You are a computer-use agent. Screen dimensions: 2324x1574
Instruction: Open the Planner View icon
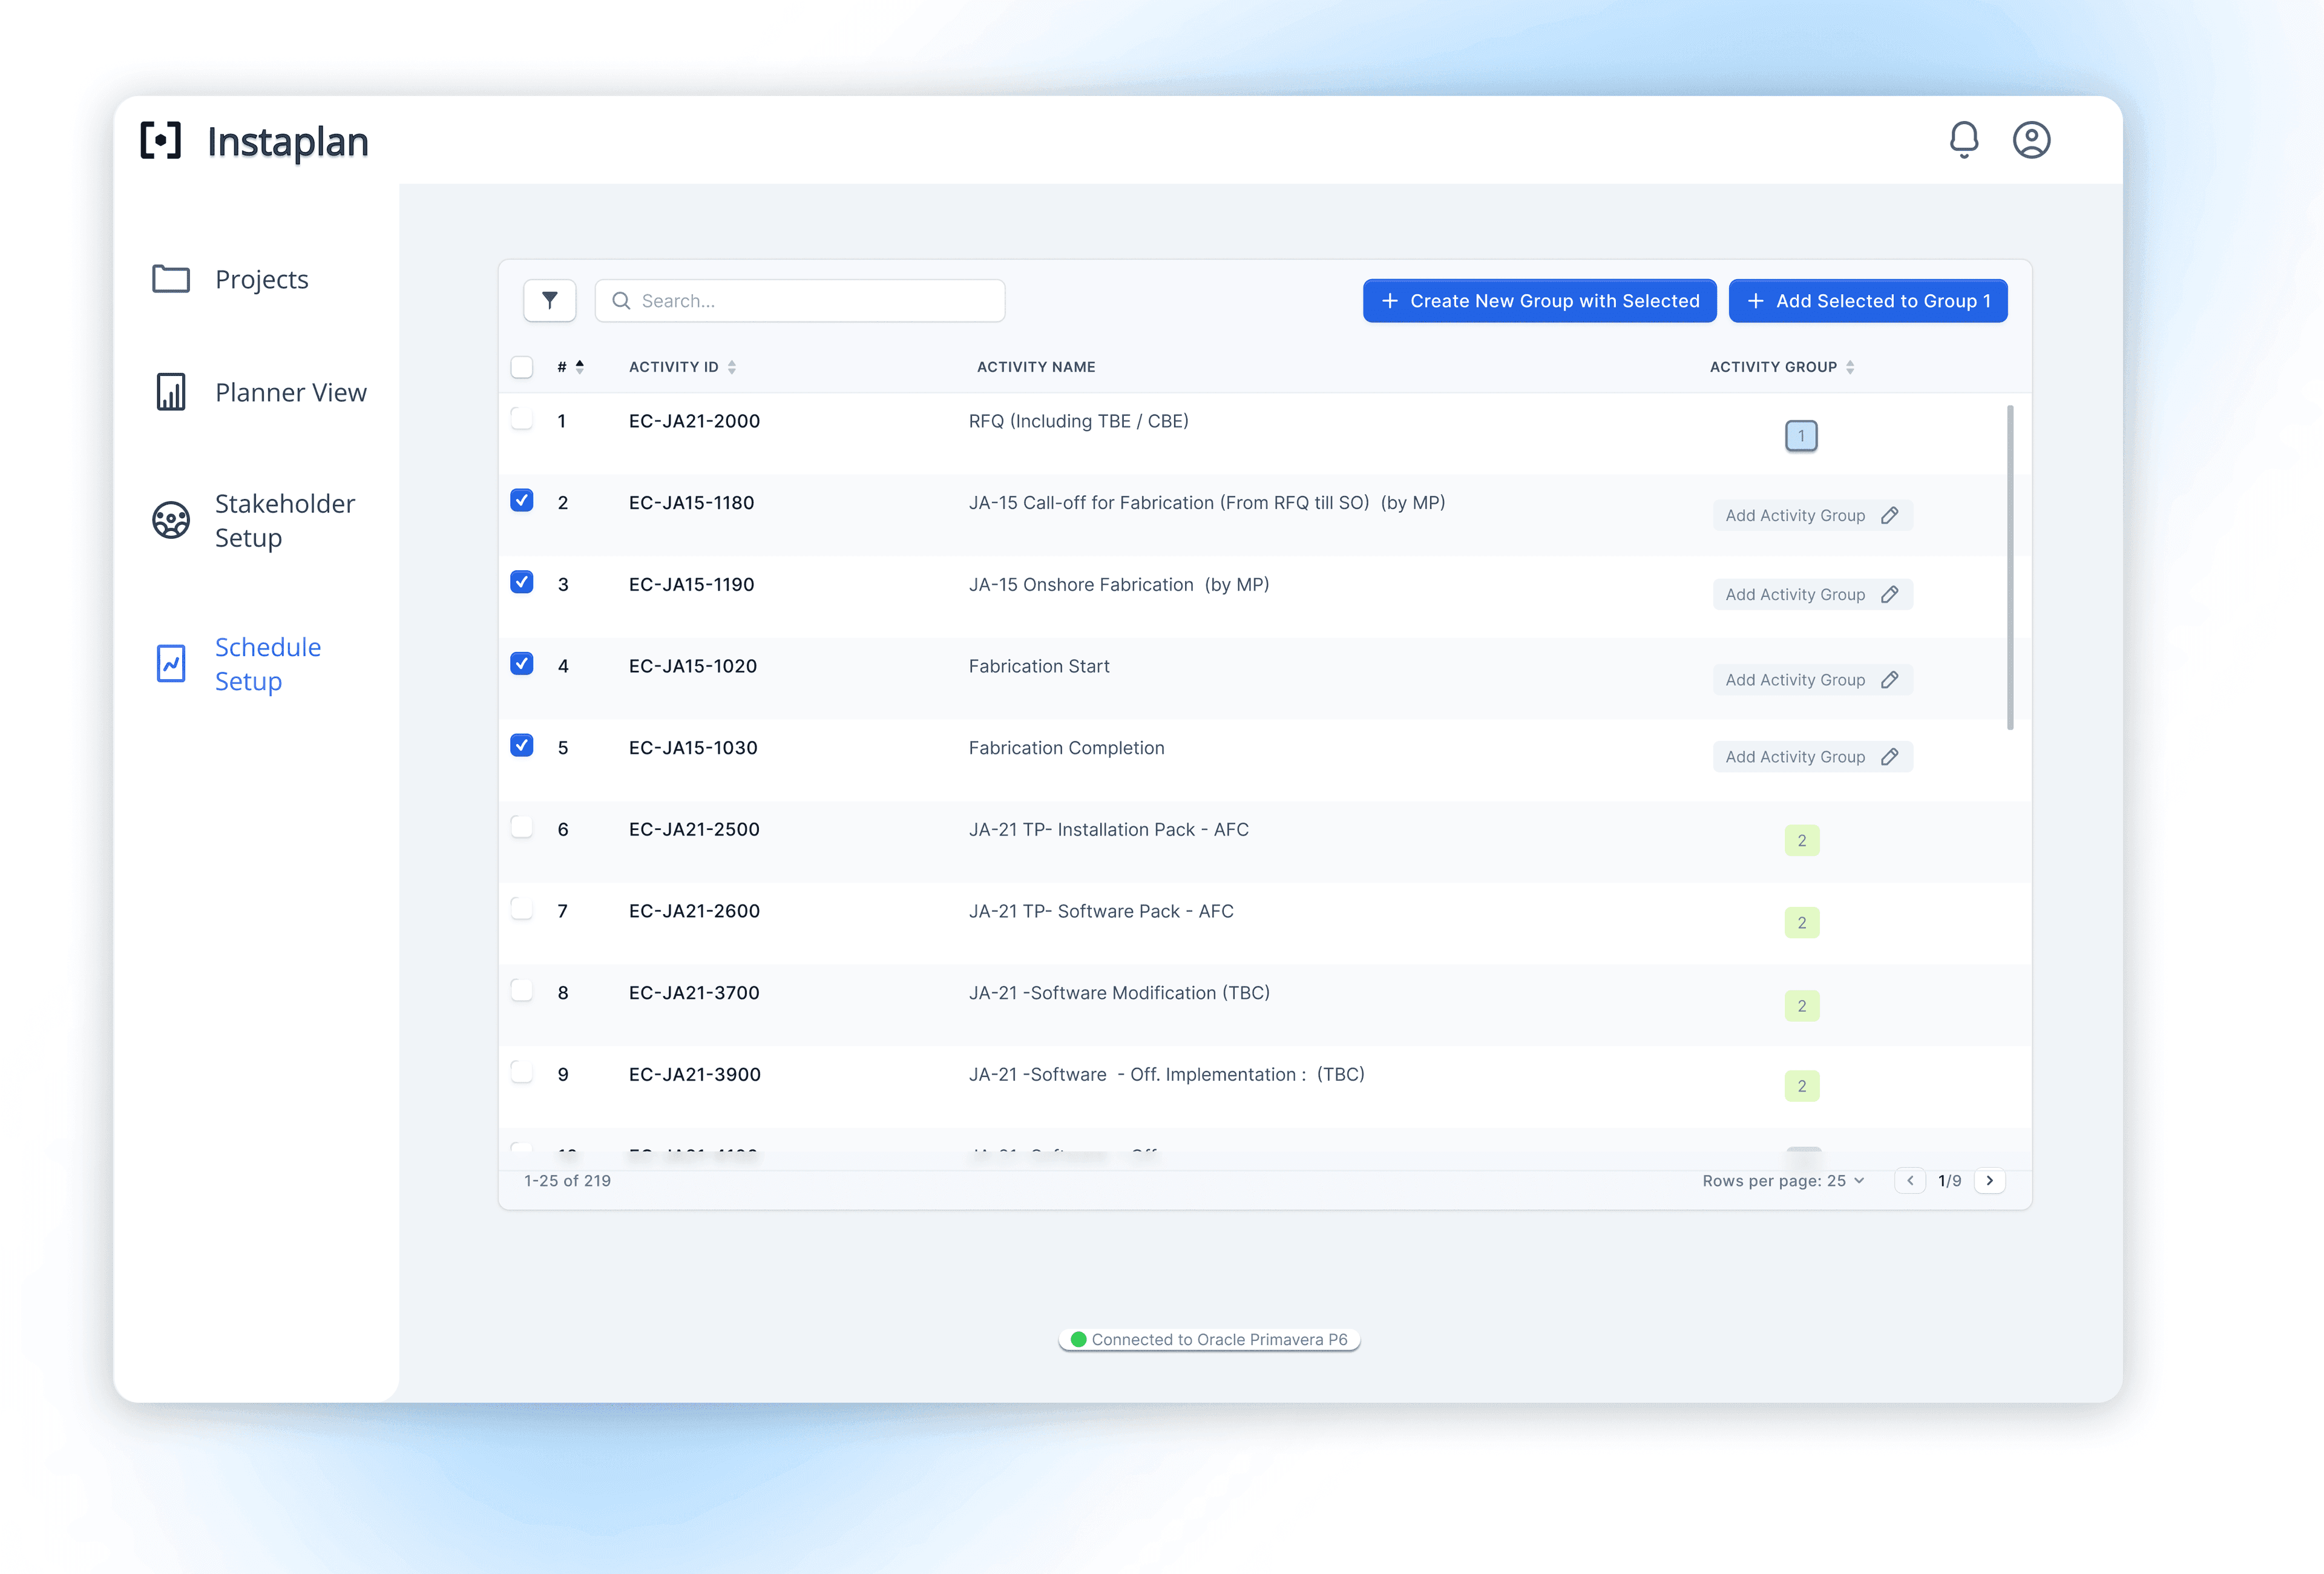point(170,390)
